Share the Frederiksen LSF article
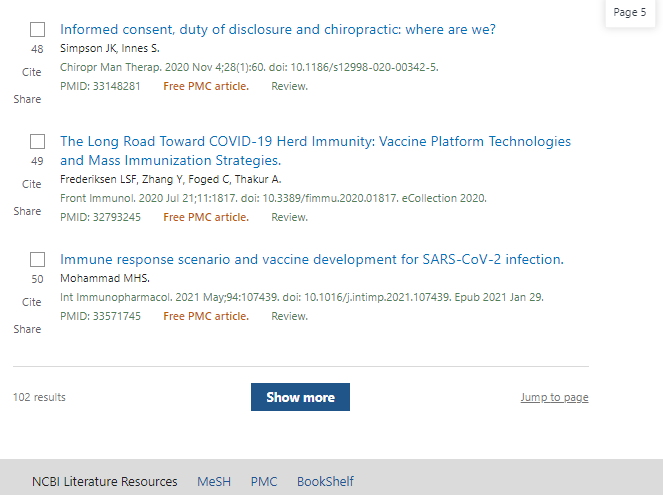The height and width of the screenshot is (495, 663). tap(27, 211)
